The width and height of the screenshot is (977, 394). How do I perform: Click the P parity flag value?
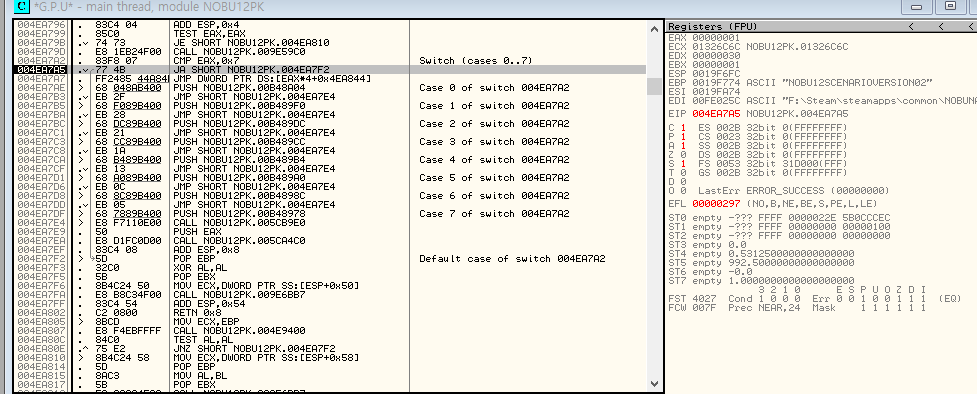pyautogui.click(x=684, y=137)
